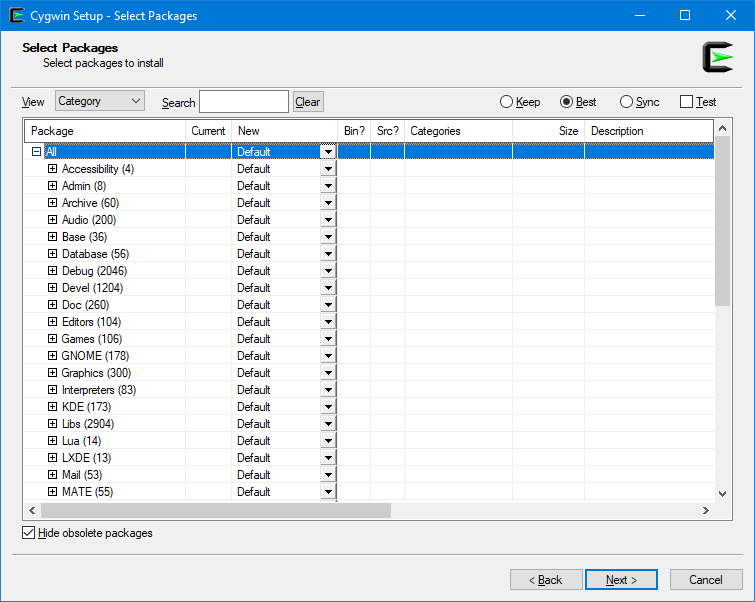
Task: Click the Size column header
Action: [548, 131]
